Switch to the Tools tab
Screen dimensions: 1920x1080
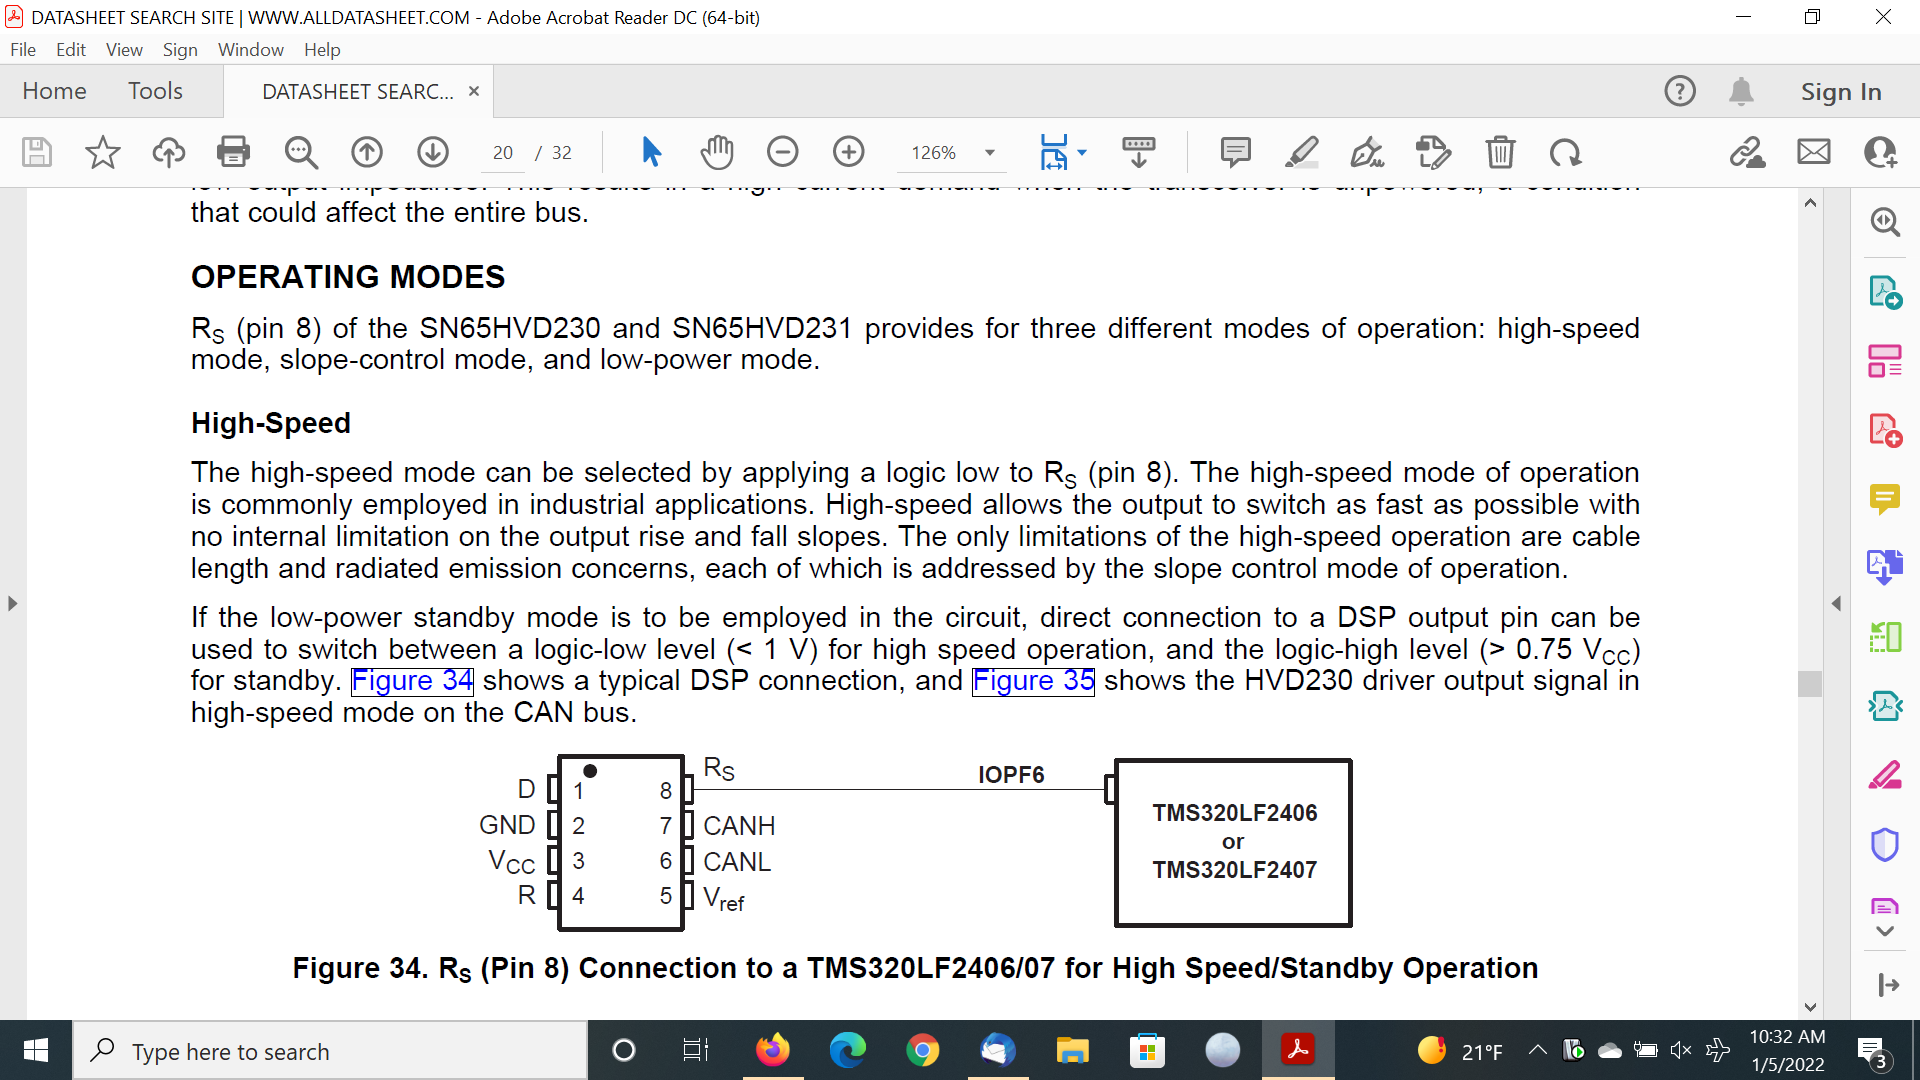click(x=155, y=91)
